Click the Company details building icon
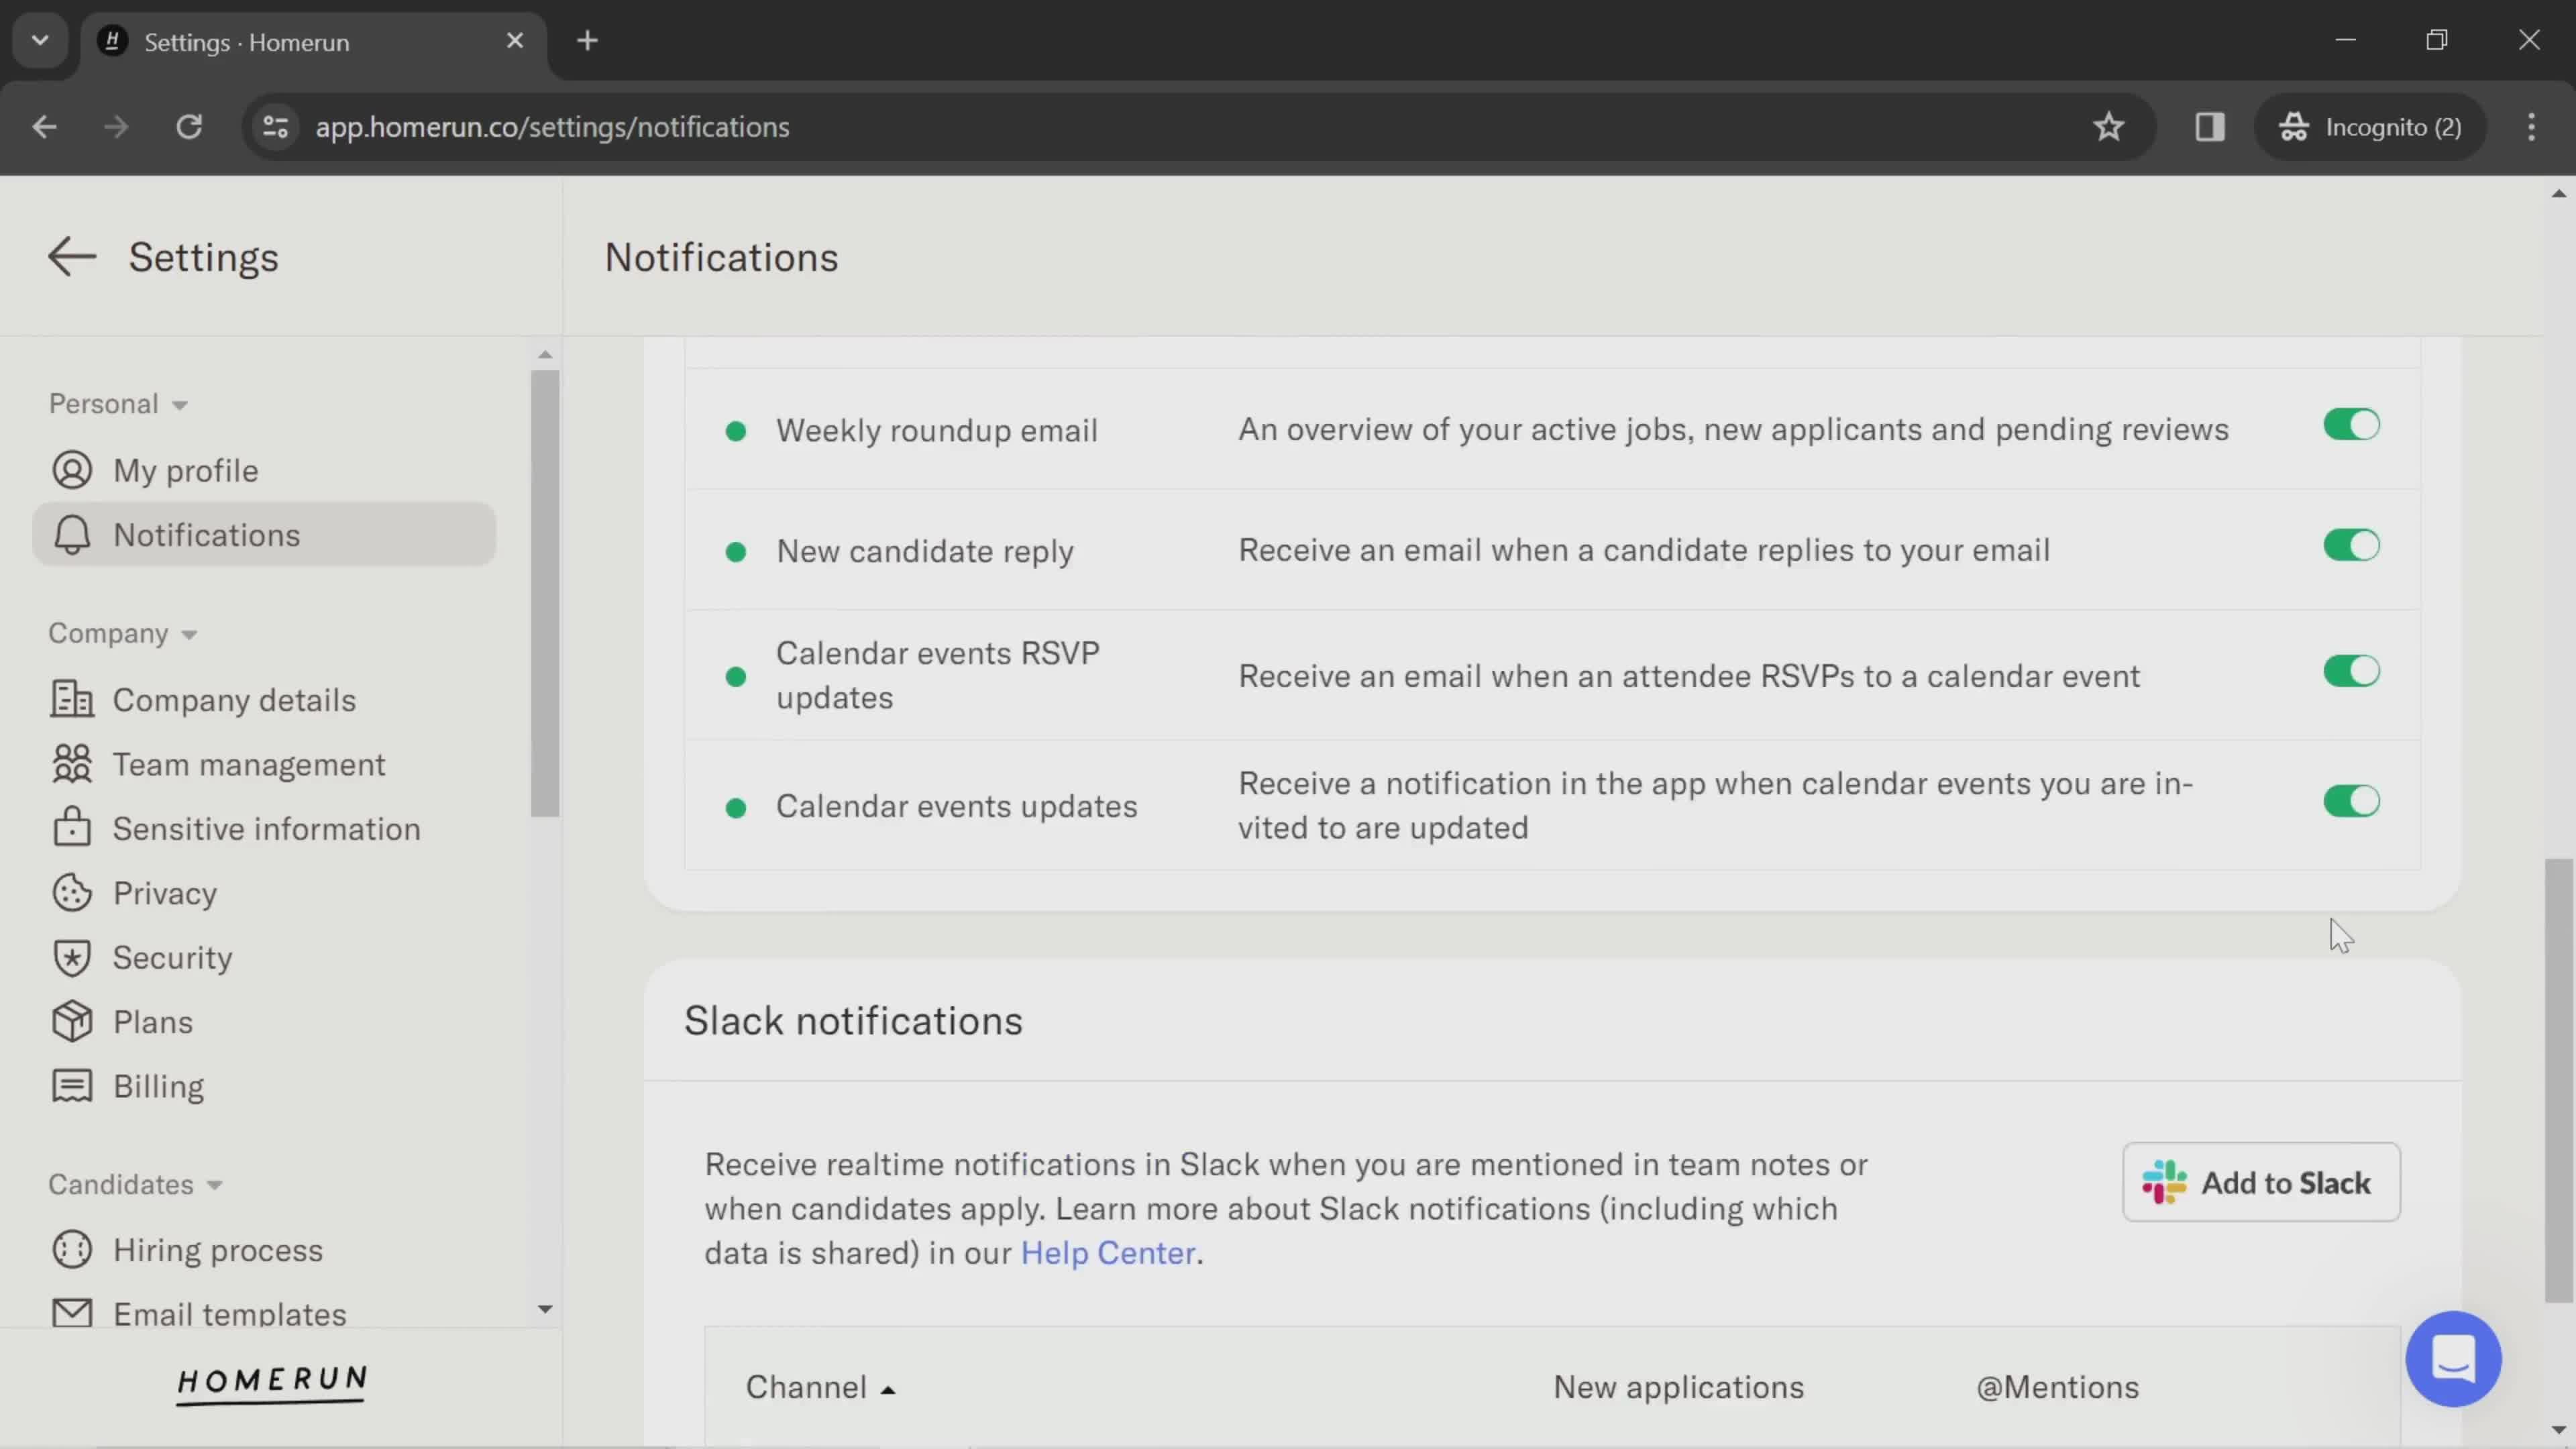The width and height of the screenshot is (2576, 1449). 72,700
